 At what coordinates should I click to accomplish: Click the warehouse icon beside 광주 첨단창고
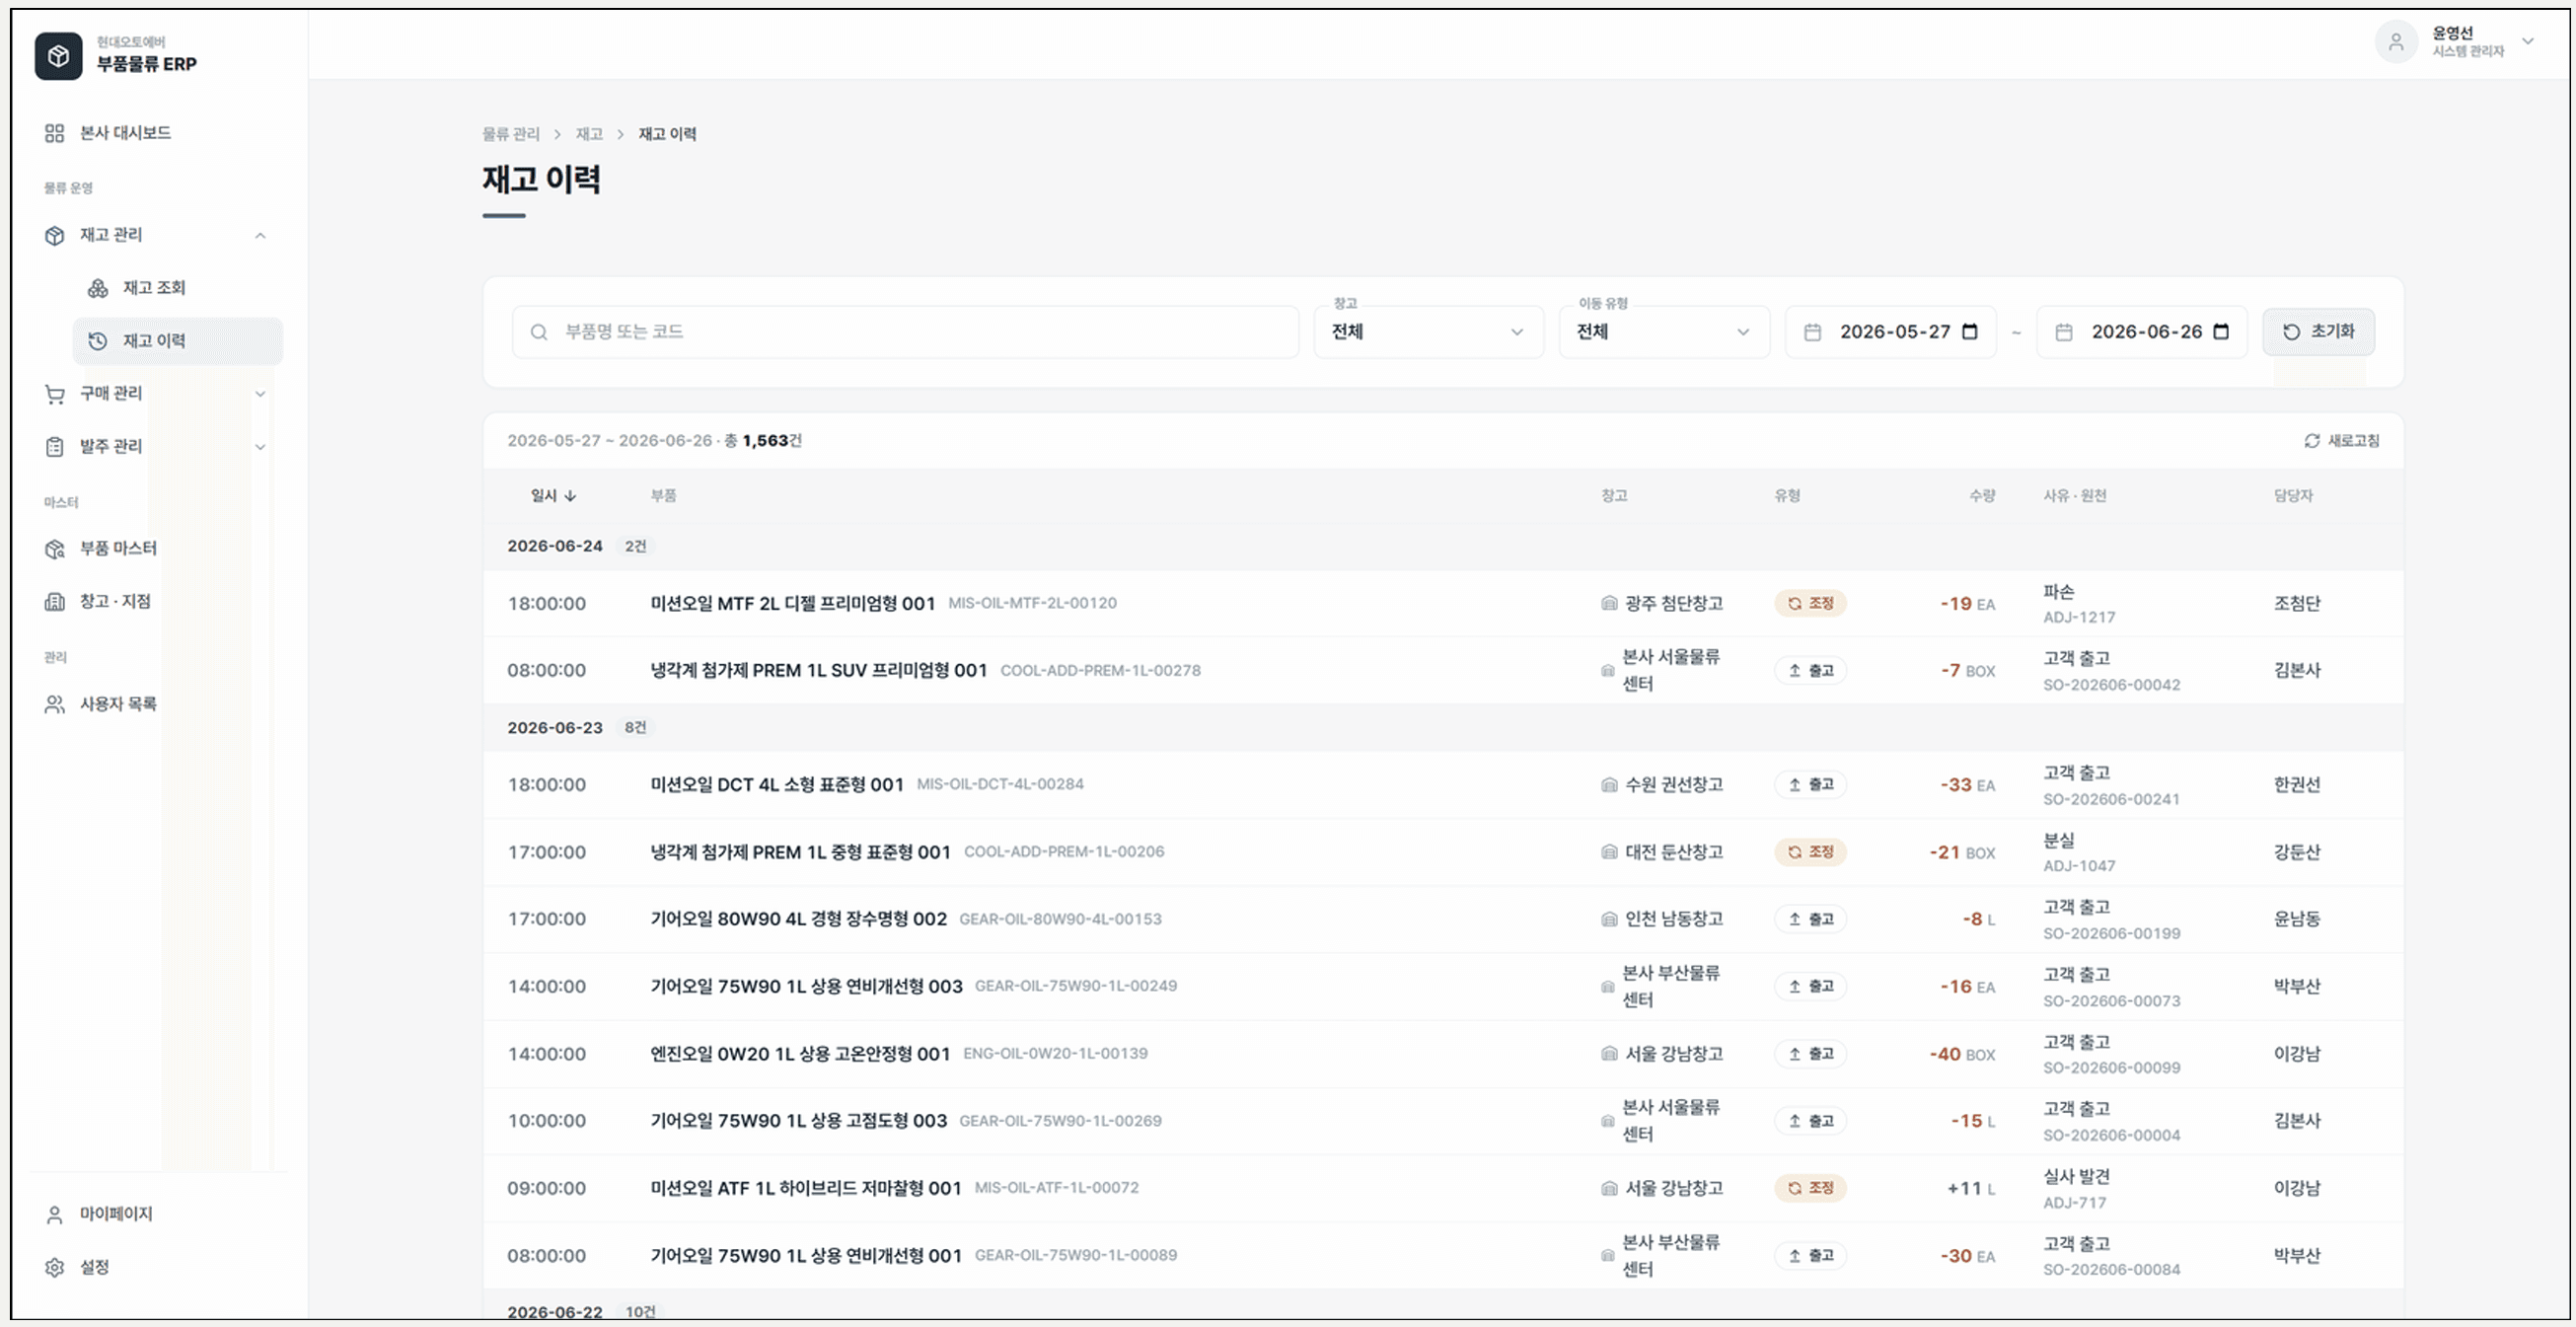pos(1609,604)
